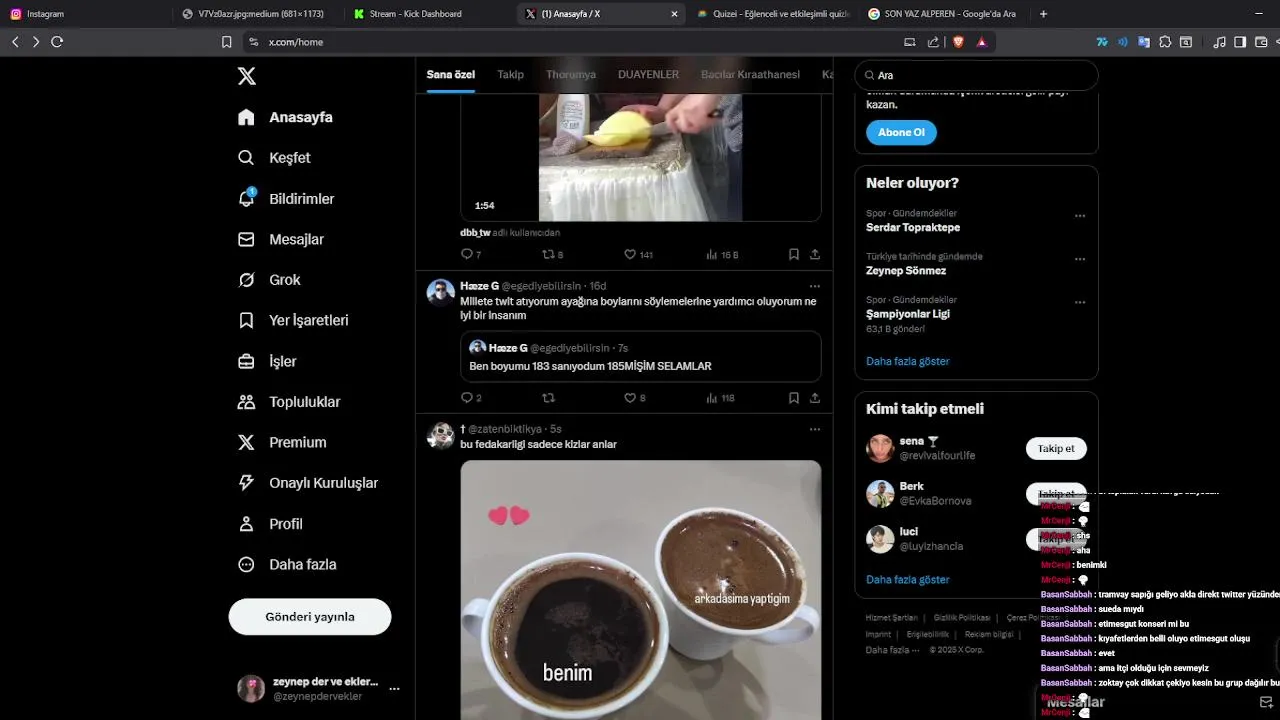Open new browser tab with plus
Viewport: 1280px width, 720px height.
pyautogui.click(x=1043, y=14)
